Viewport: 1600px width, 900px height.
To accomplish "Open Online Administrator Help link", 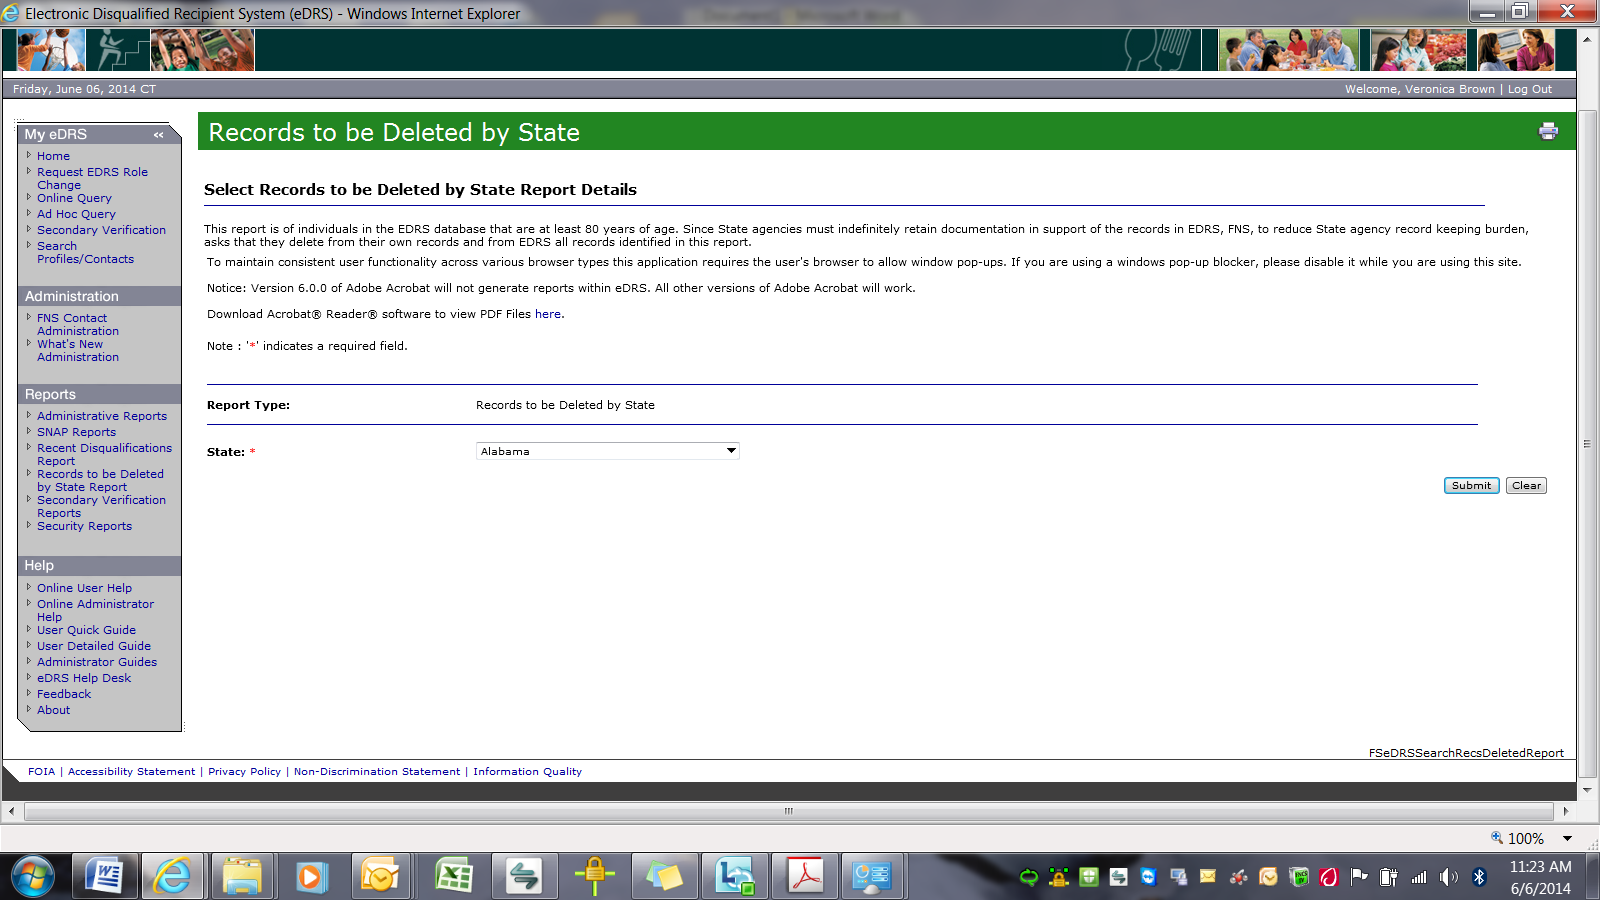I will (x=95, y=610).
